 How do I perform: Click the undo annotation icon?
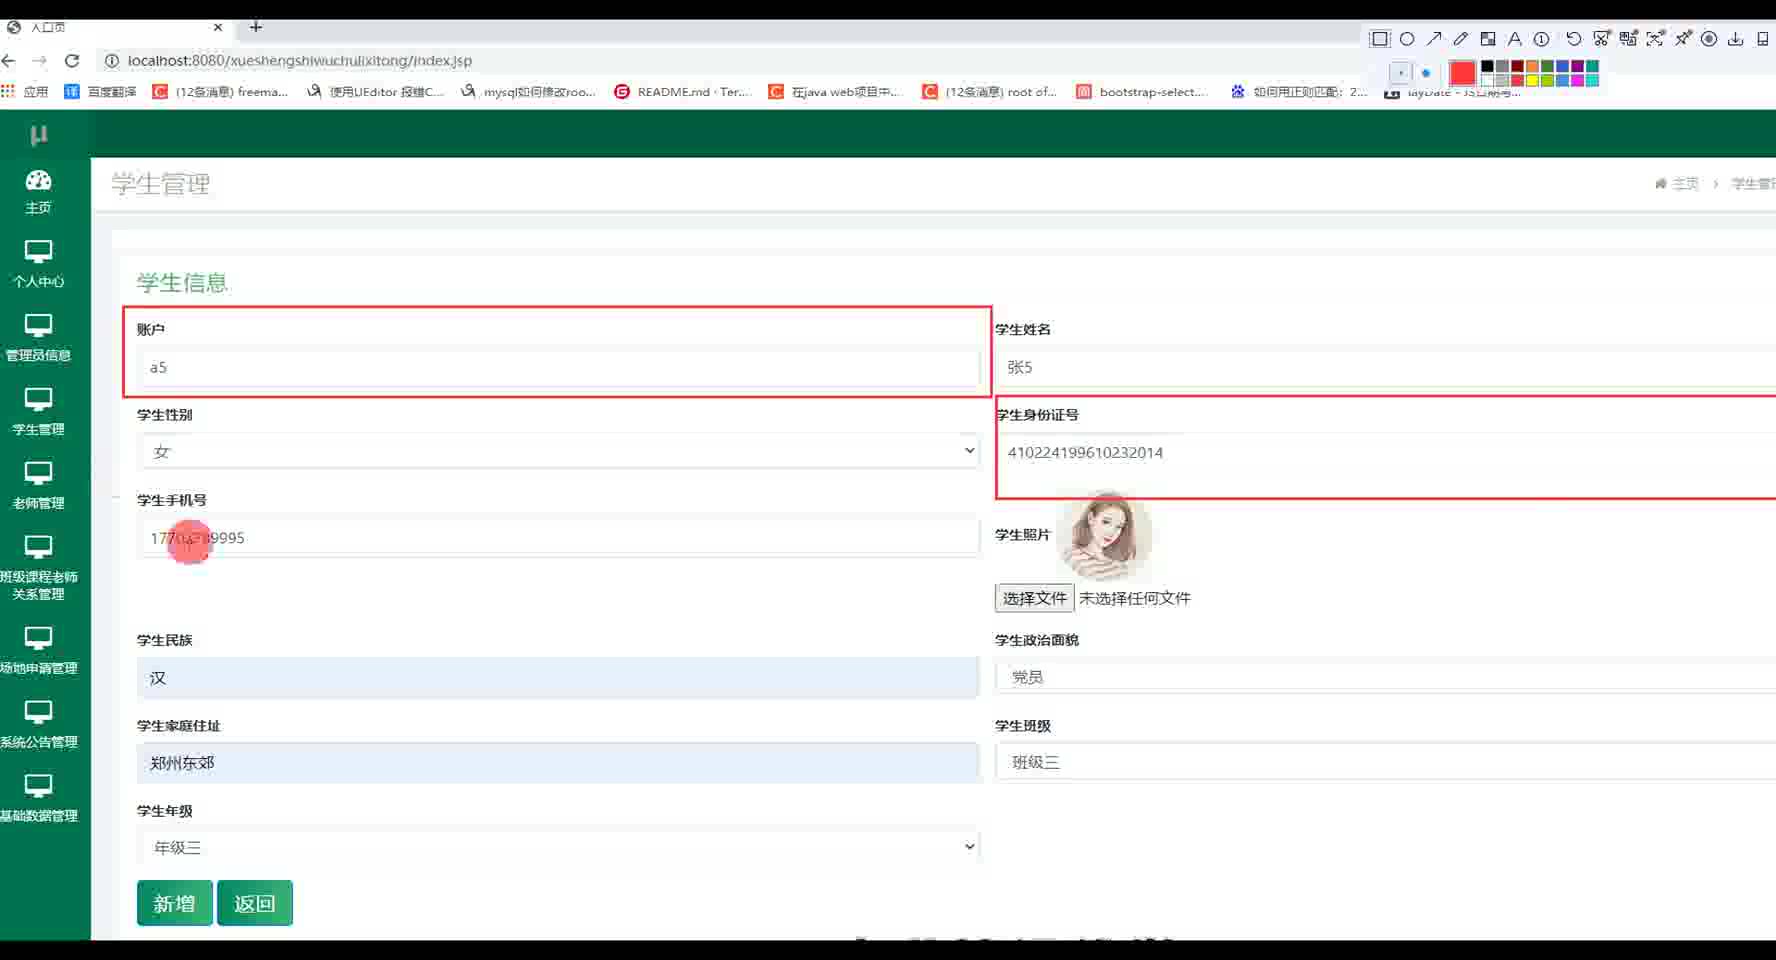pos(1574,39)
